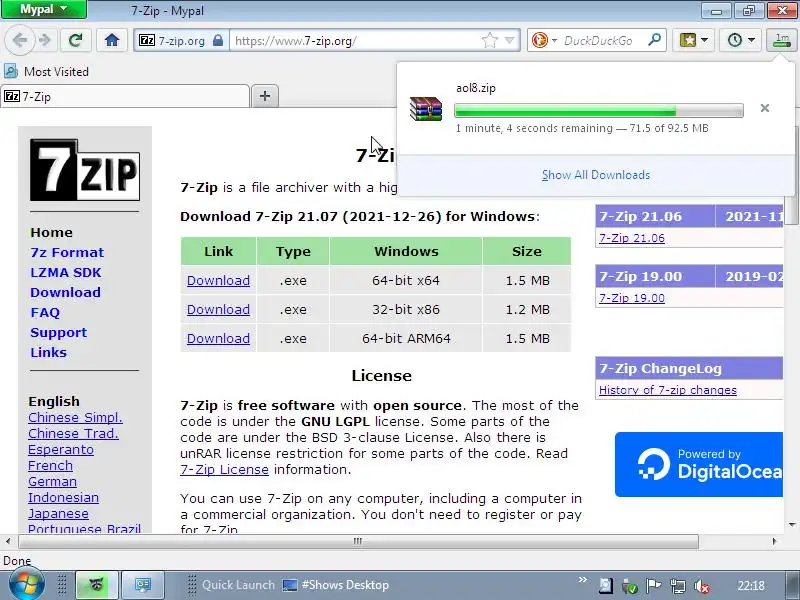Open the Home sidebar item
This screenshot has width=800, height=600.
[51, 232]
